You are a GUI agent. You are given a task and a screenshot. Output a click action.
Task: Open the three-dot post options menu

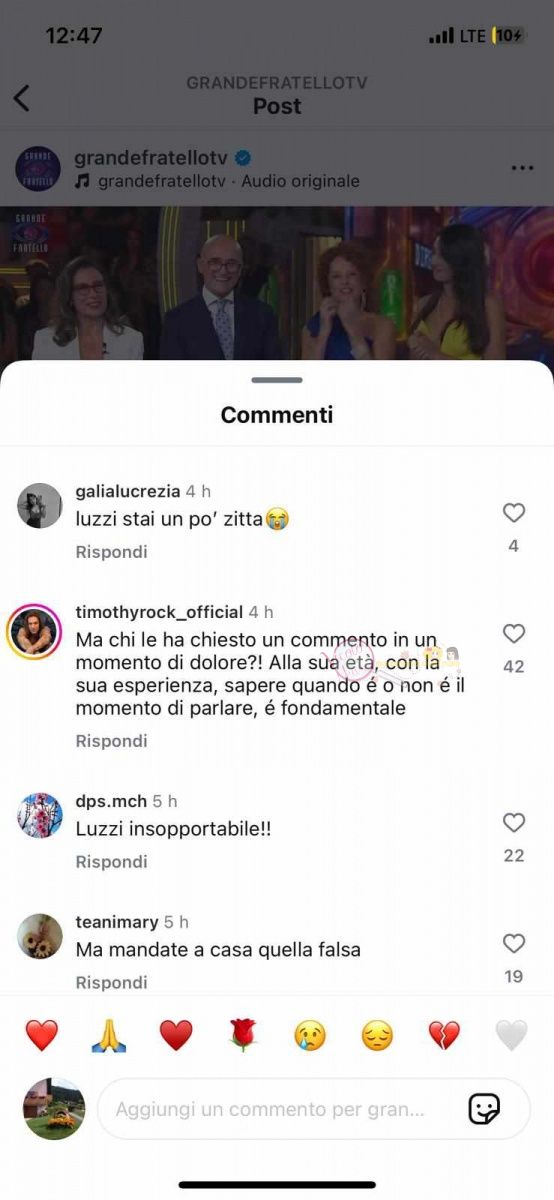[522, 168]
